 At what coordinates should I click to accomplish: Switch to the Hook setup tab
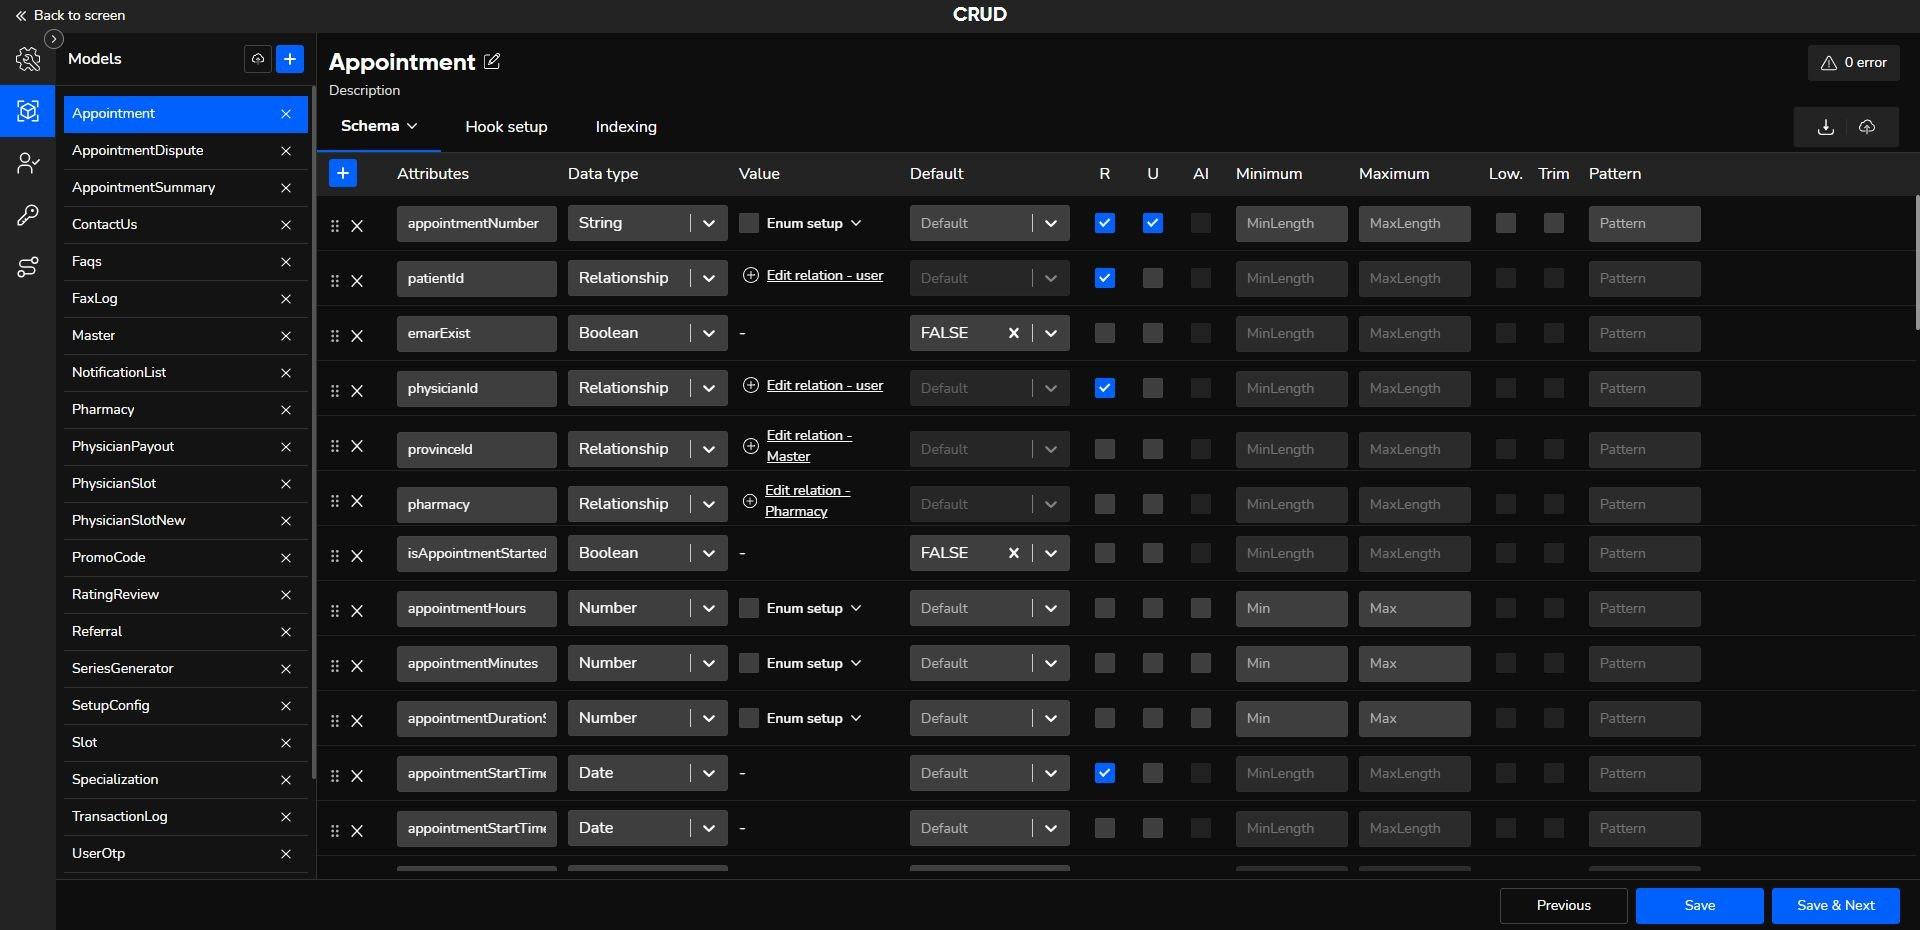coord(506,127)
